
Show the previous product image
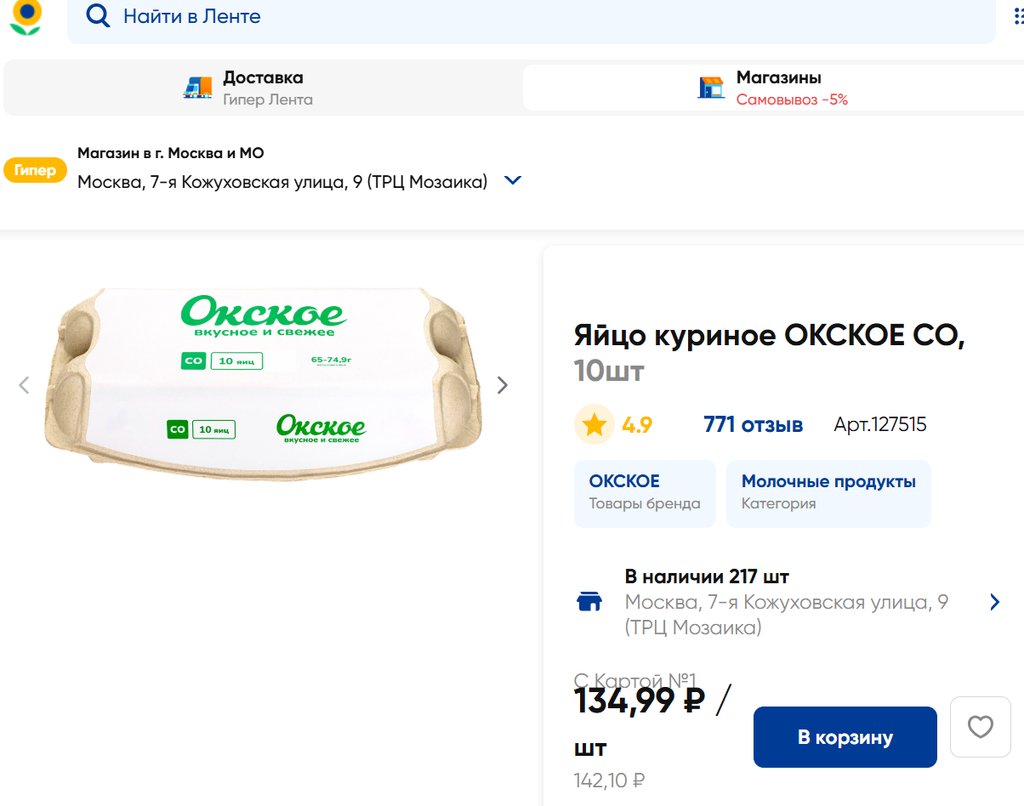pyautogui.click(x=25, y=385)
